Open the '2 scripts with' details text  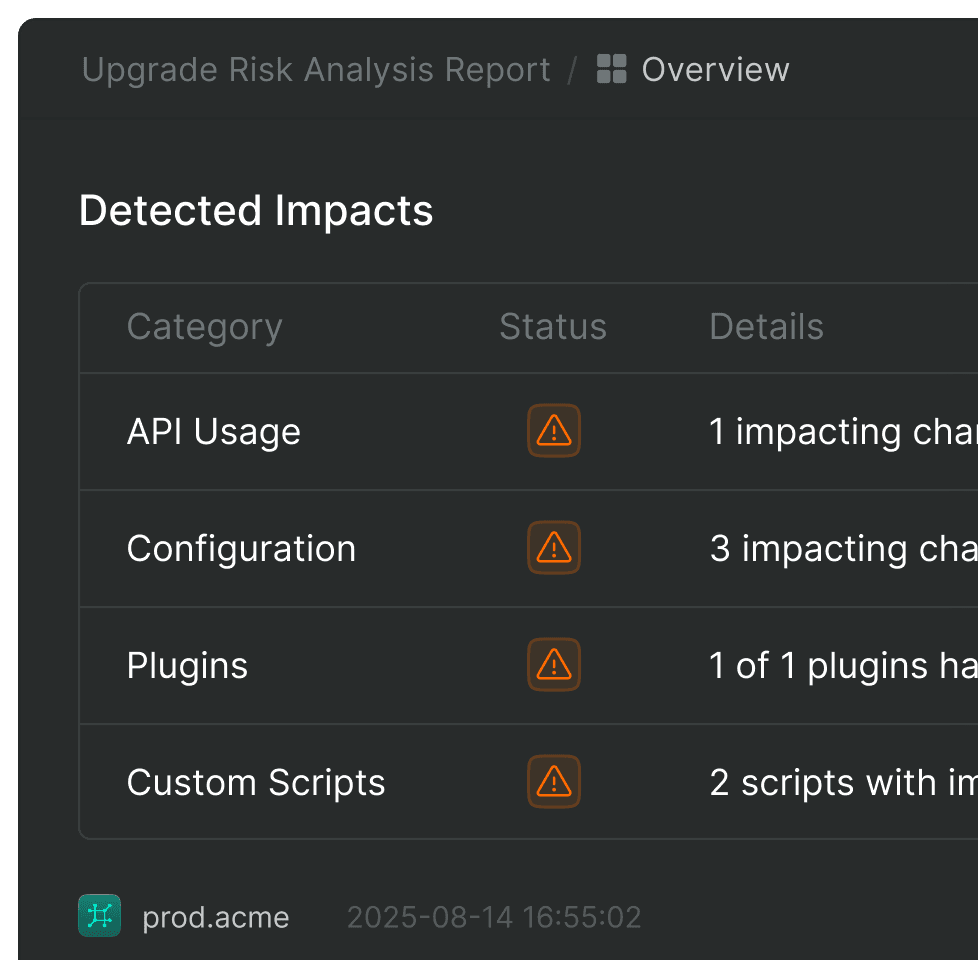coord(842,783)
